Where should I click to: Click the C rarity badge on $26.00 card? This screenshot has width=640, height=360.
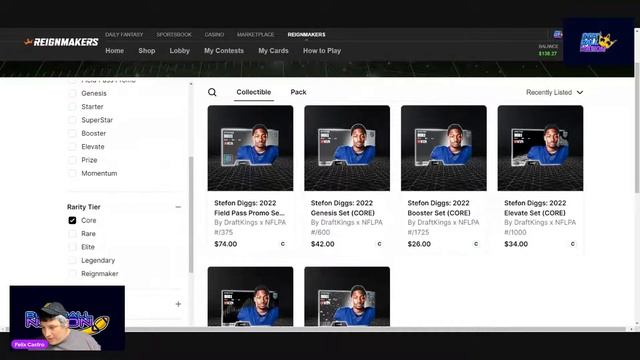click(x=476, y=244)
